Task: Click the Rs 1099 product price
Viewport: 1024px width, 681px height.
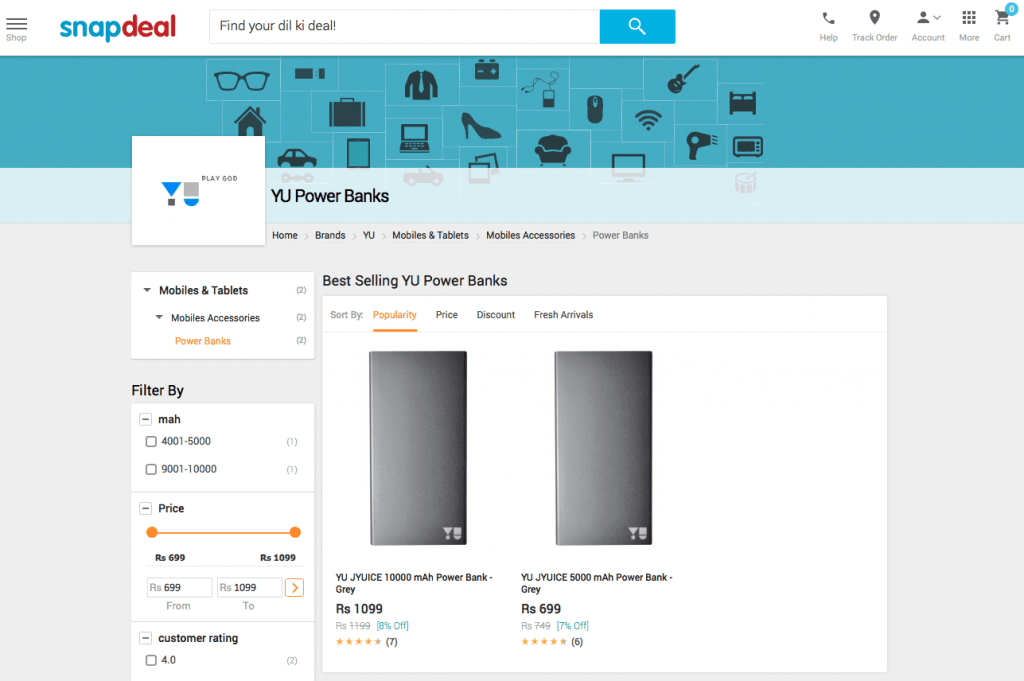Action: 359,609
